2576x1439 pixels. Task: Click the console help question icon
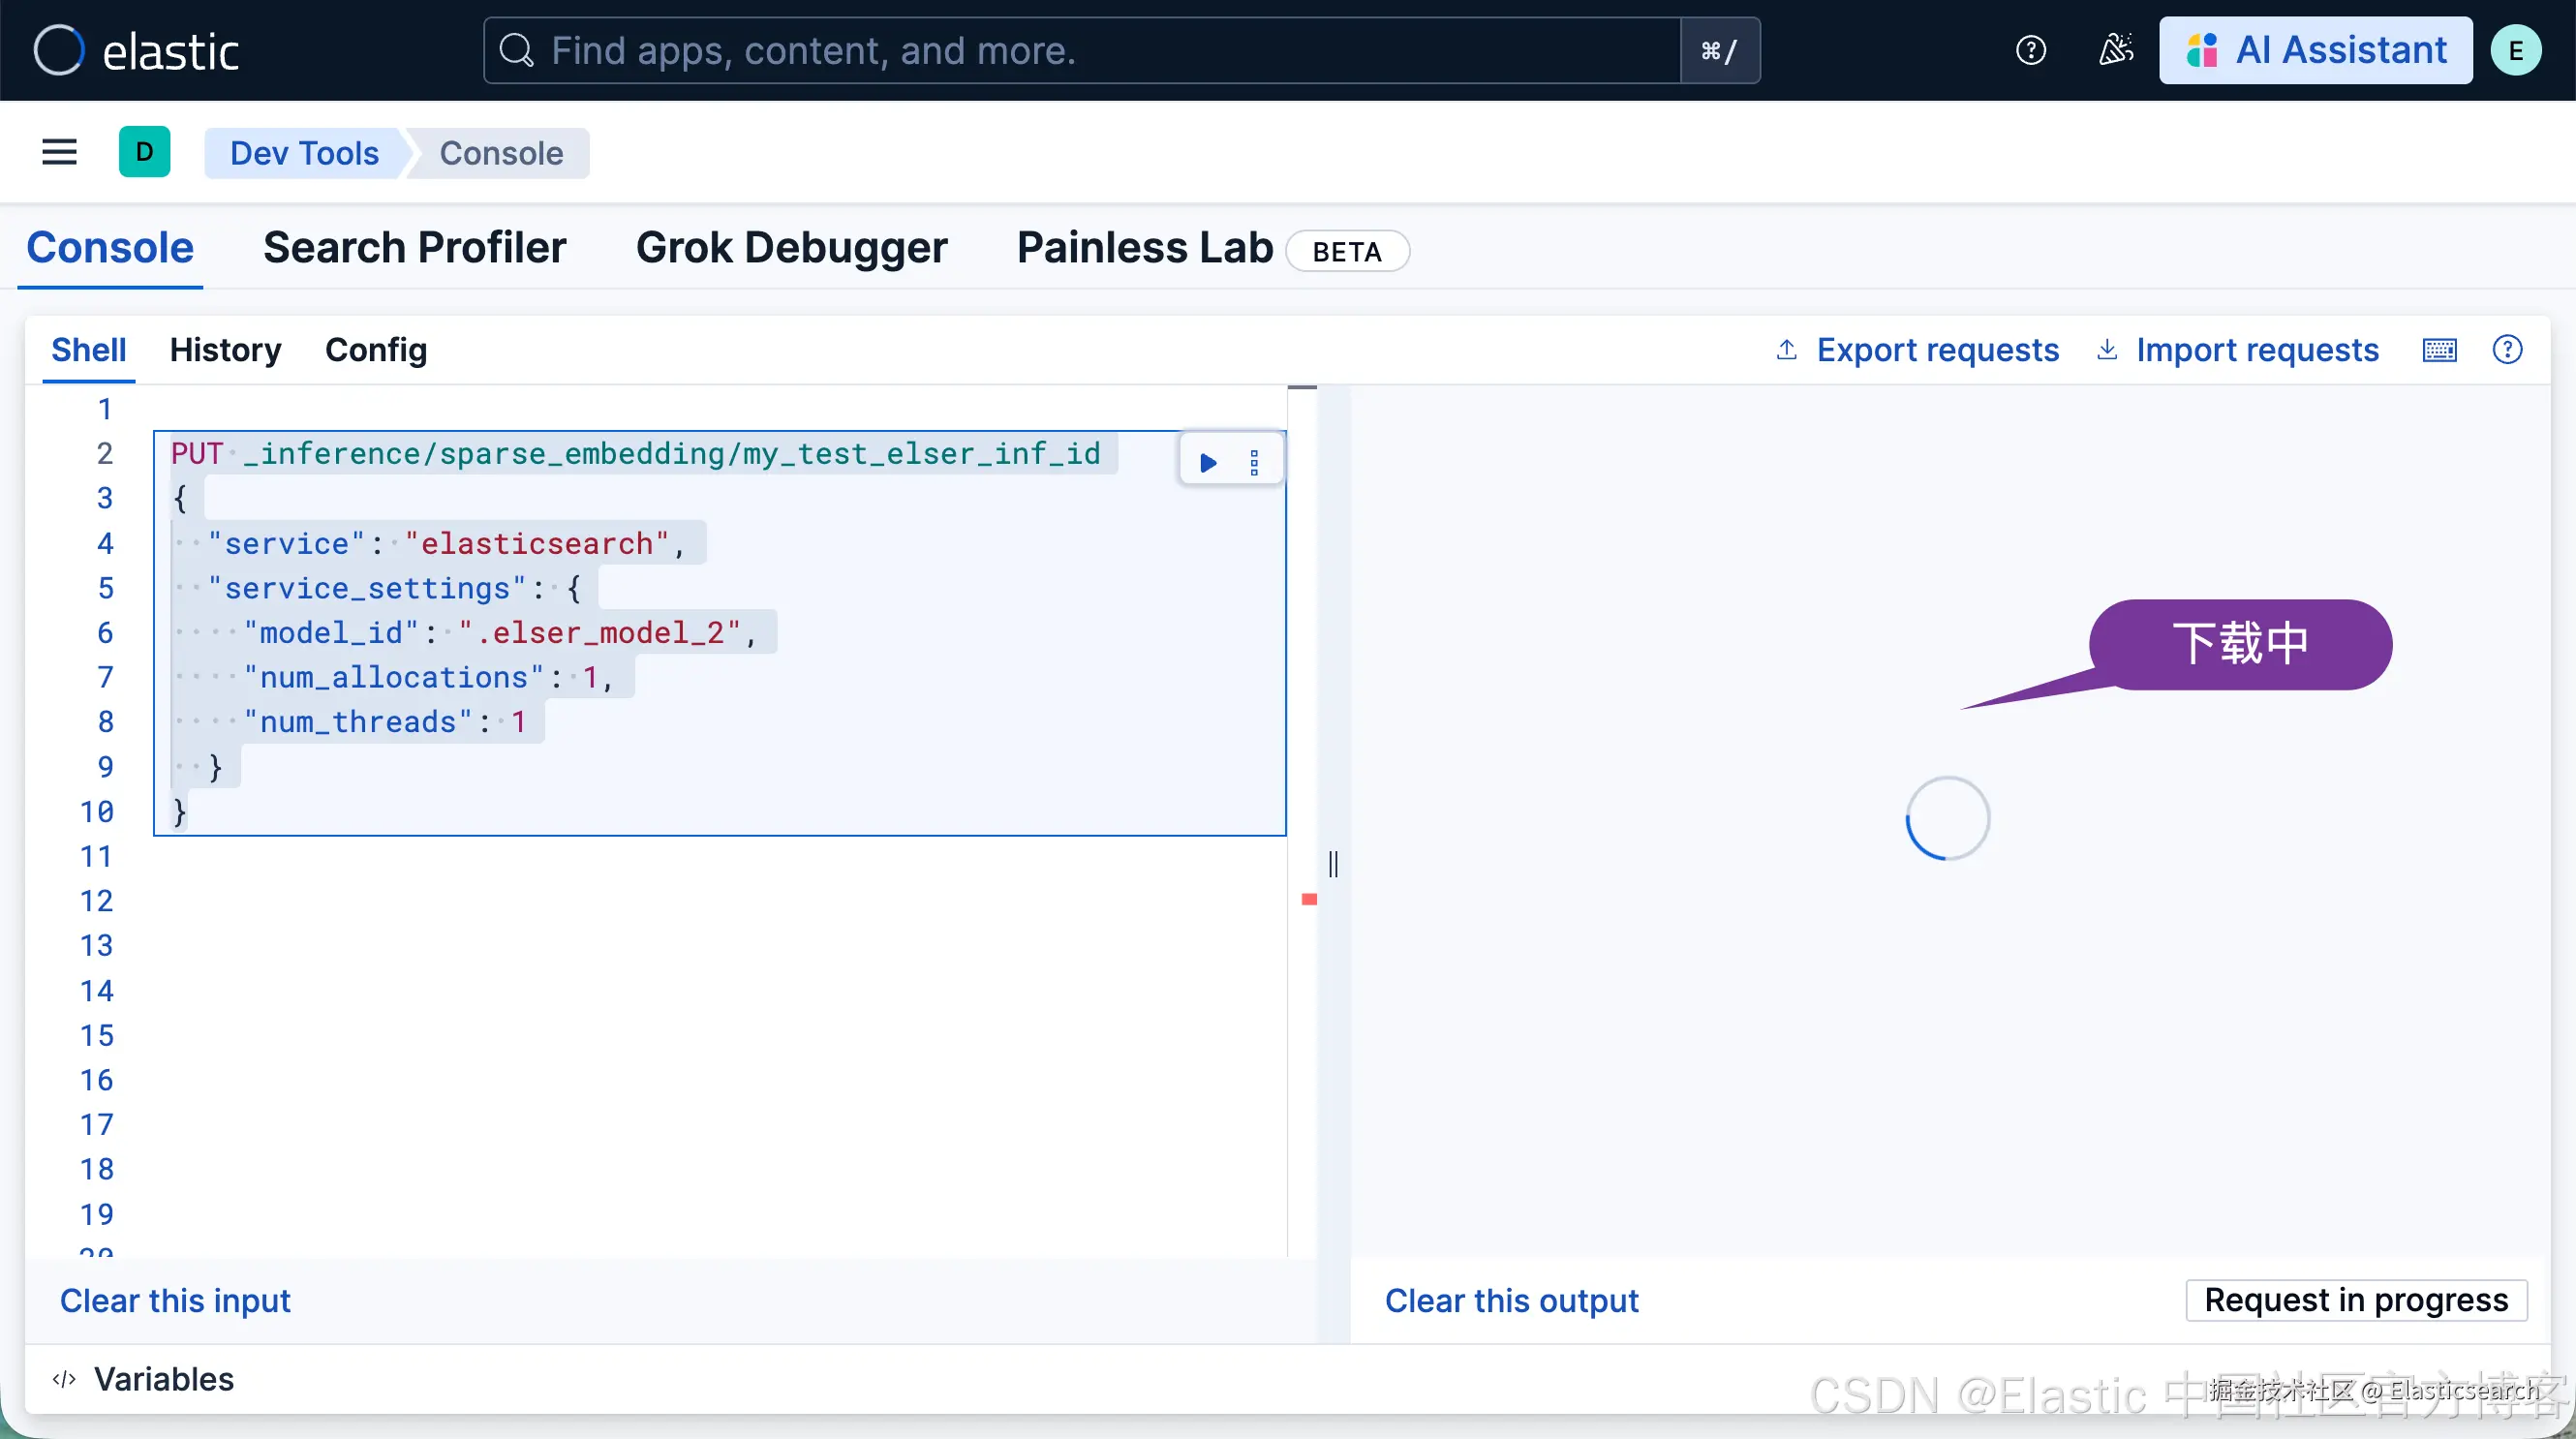[2507, 350]
